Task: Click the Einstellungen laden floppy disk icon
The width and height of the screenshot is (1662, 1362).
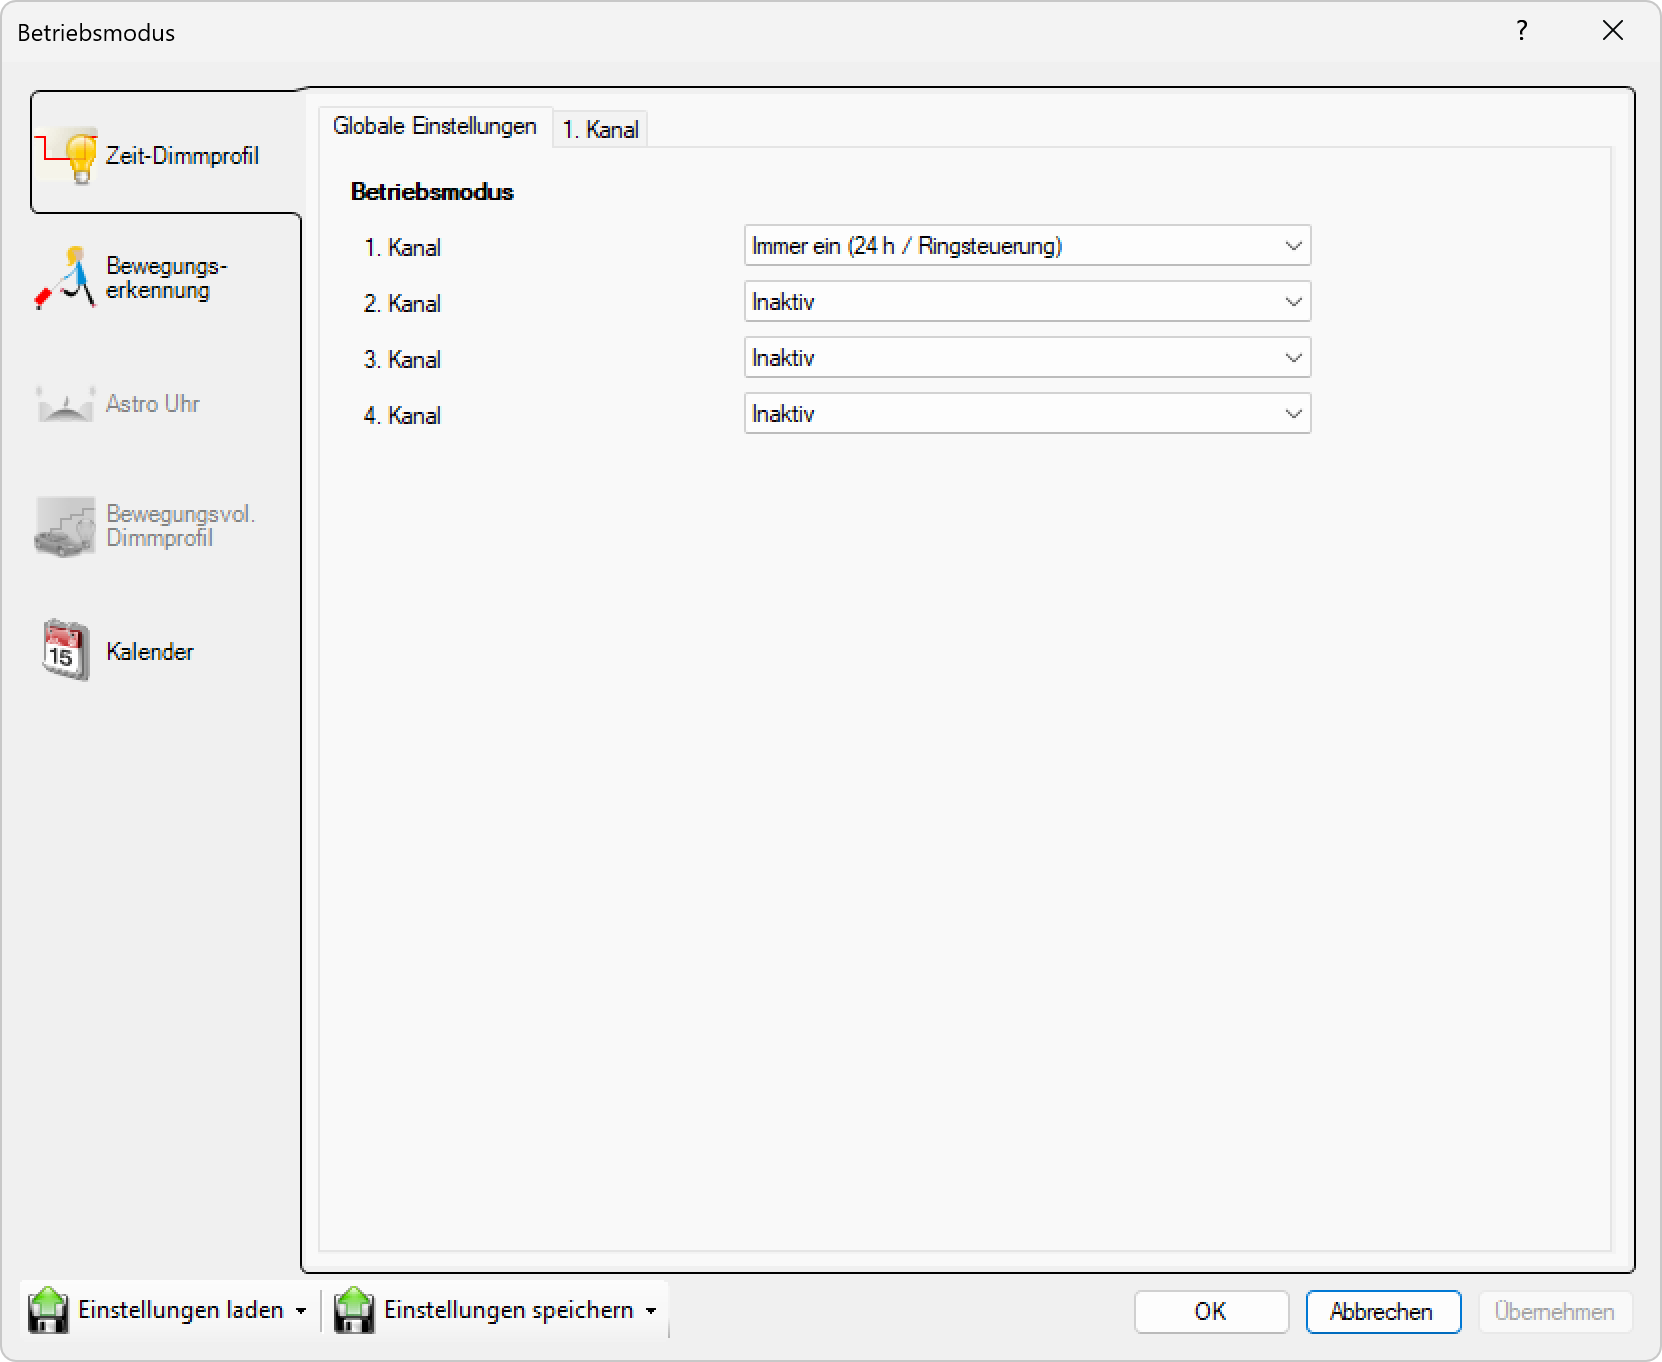Action: point(48,1310)
